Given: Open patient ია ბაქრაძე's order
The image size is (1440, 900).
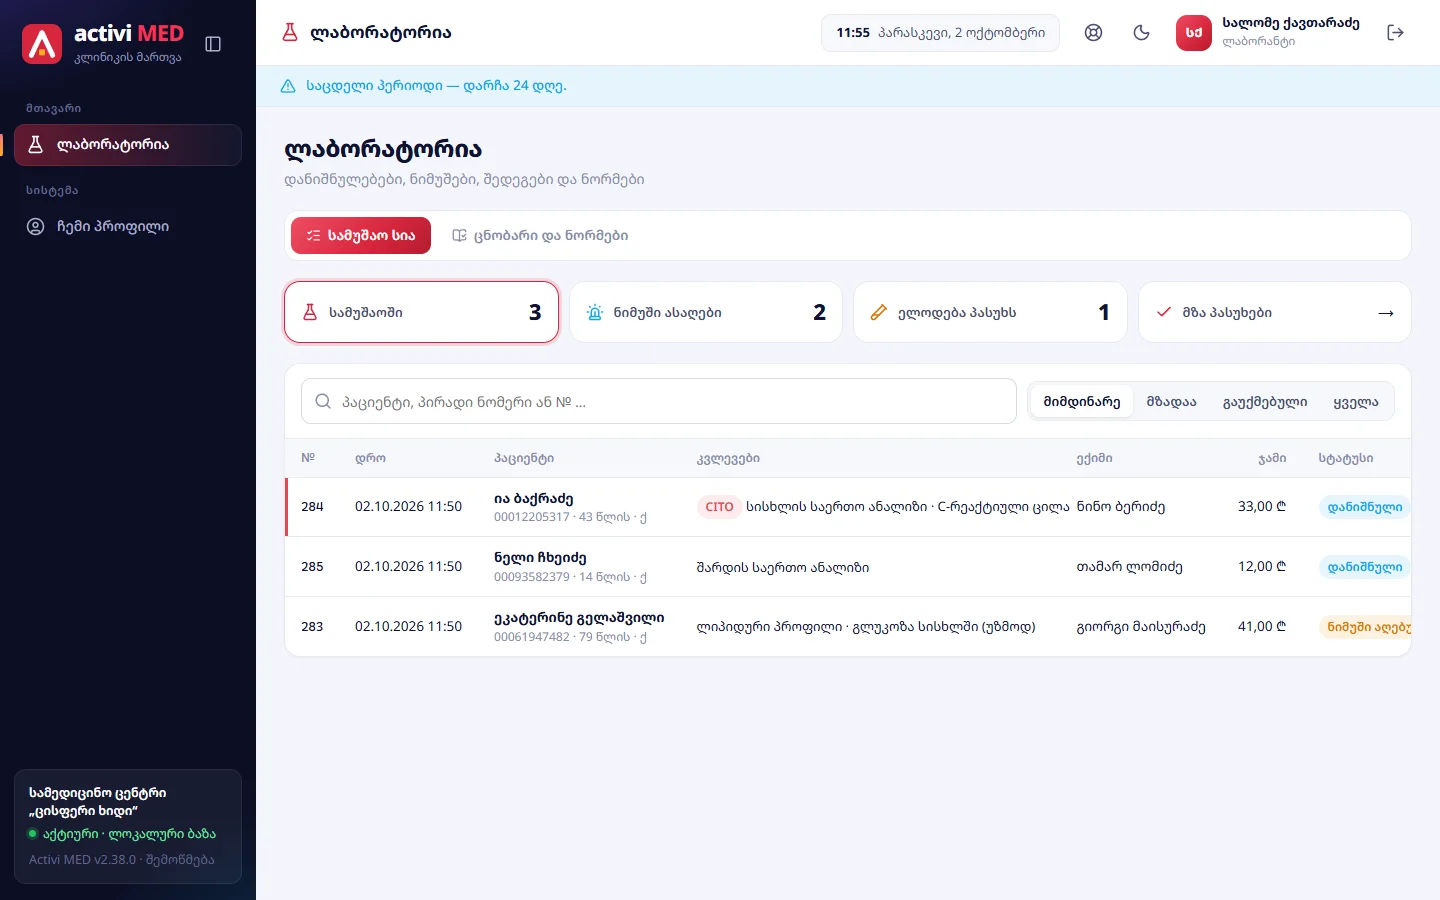Looking at the screenshot, I should click(848, 507).
